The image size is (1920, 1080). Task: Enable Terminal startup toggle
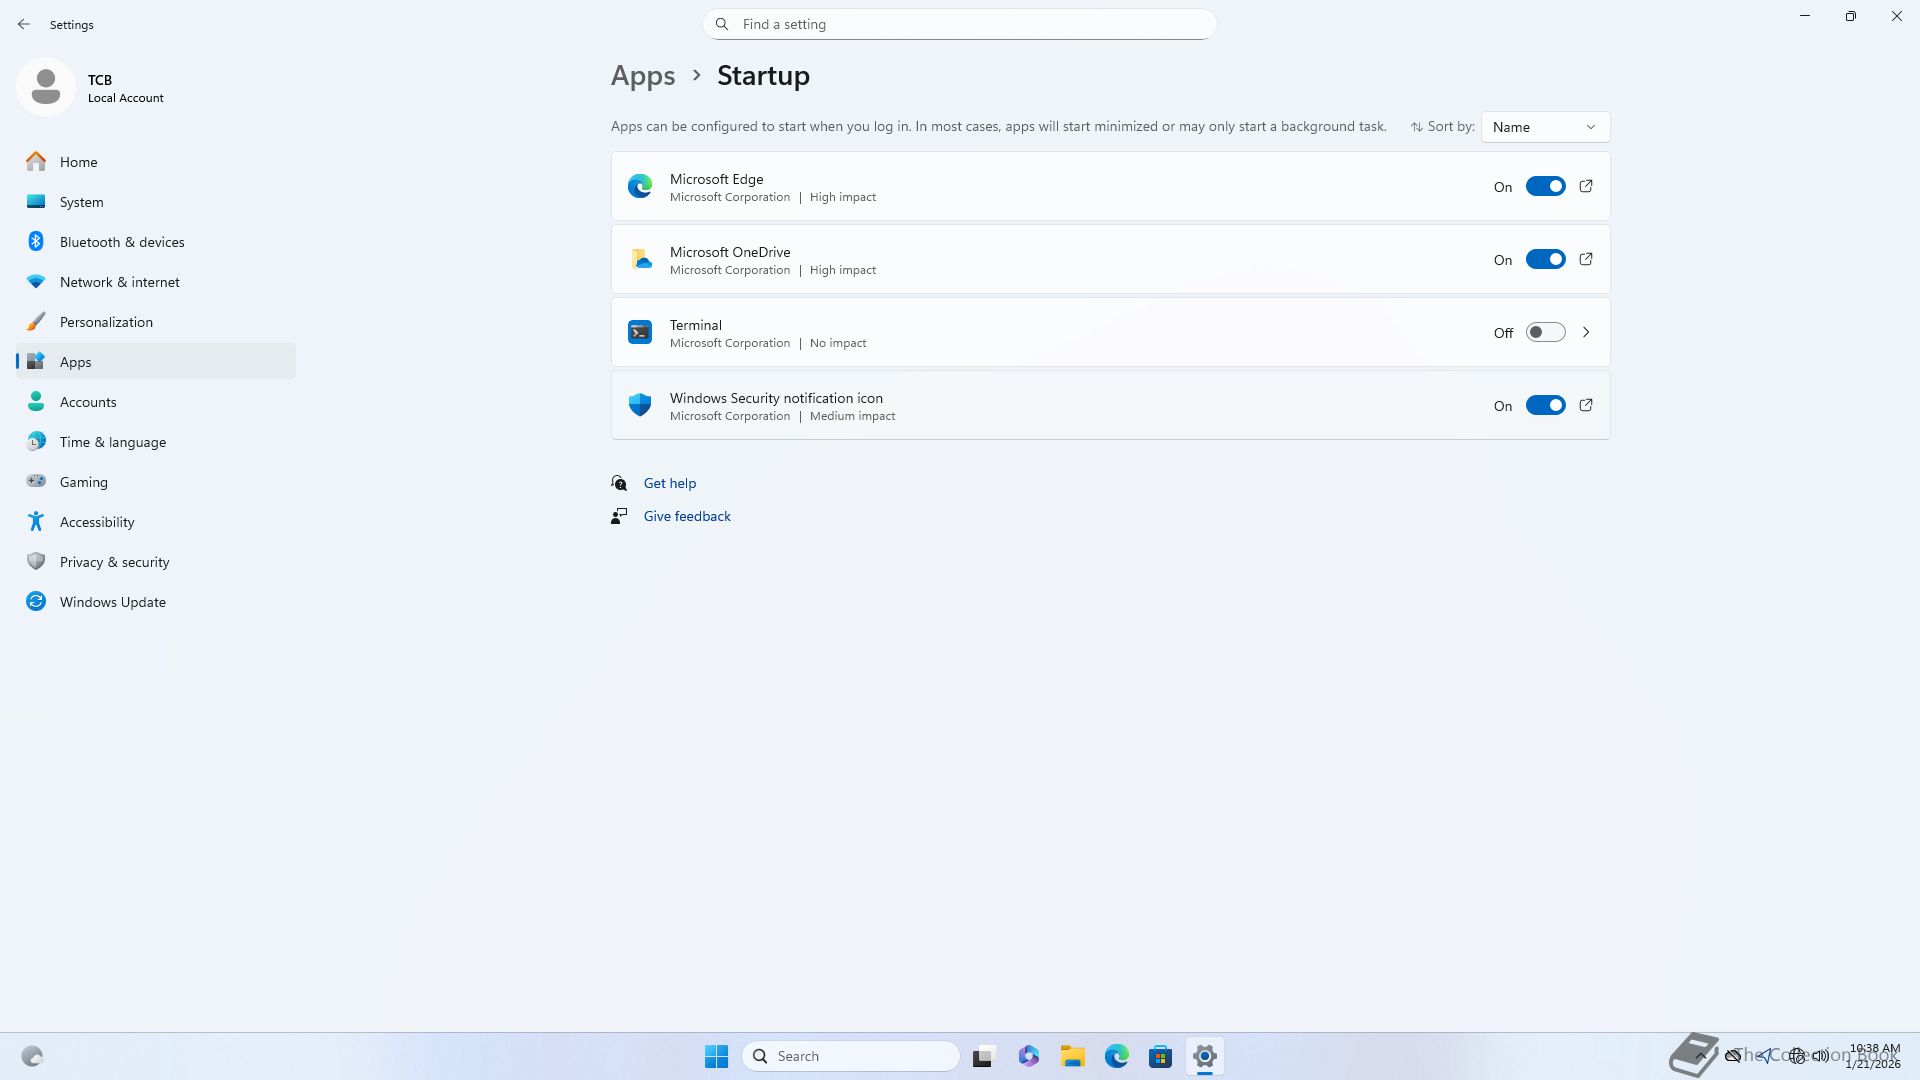[x=1545, y=332]
